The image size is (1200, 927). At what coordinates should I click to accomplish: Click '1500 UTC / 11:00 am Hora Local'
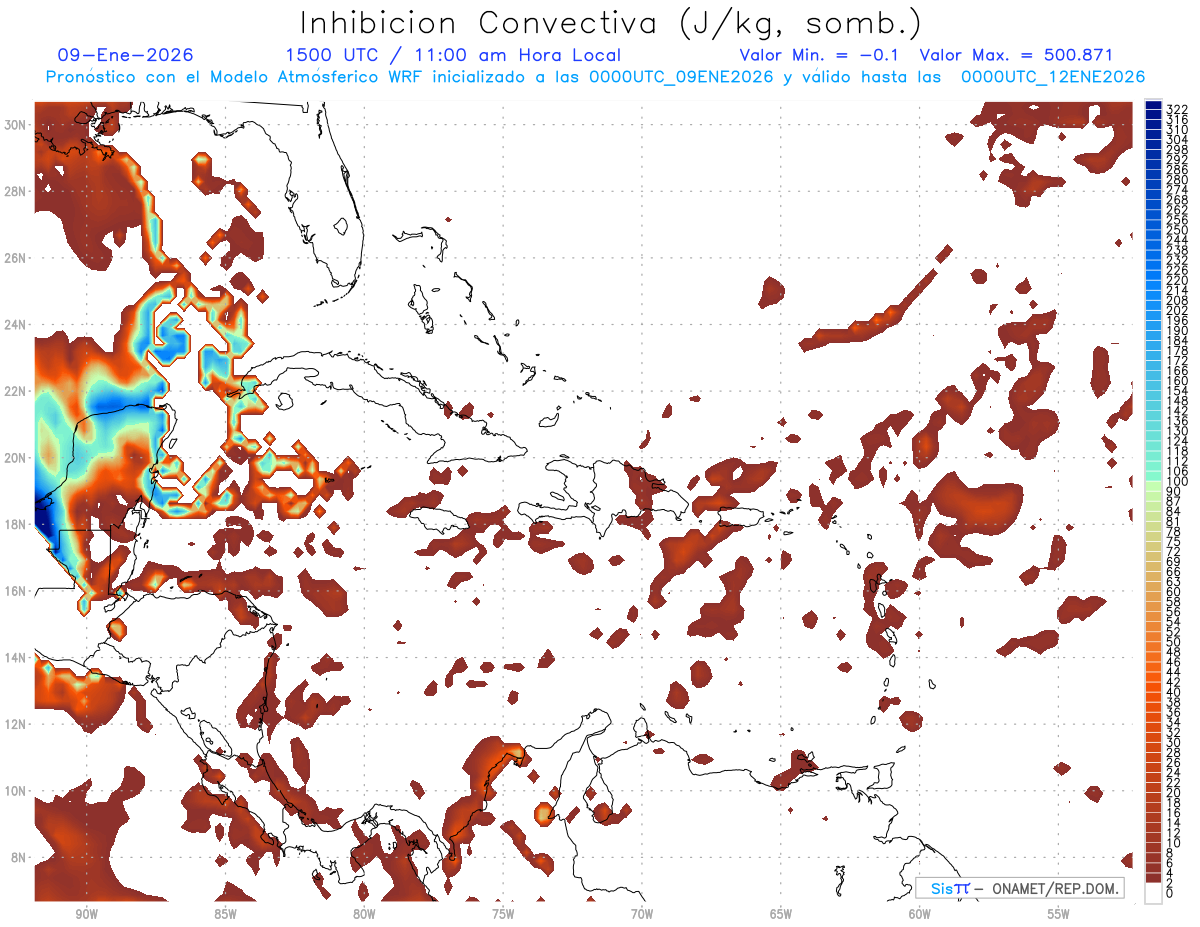453,55
